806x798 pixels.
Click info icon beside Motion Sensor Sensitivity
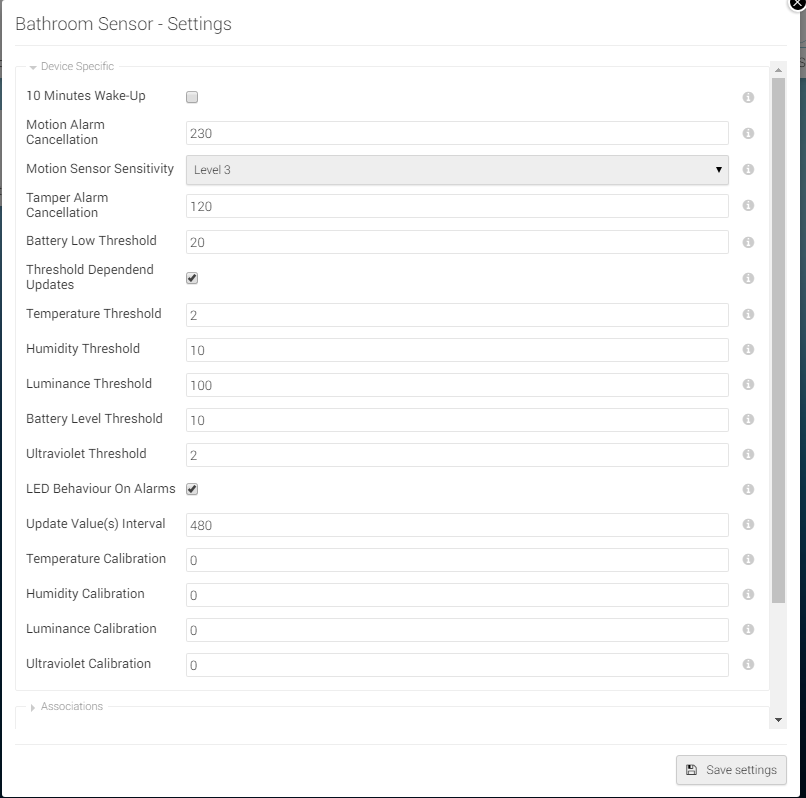[748, 169]
